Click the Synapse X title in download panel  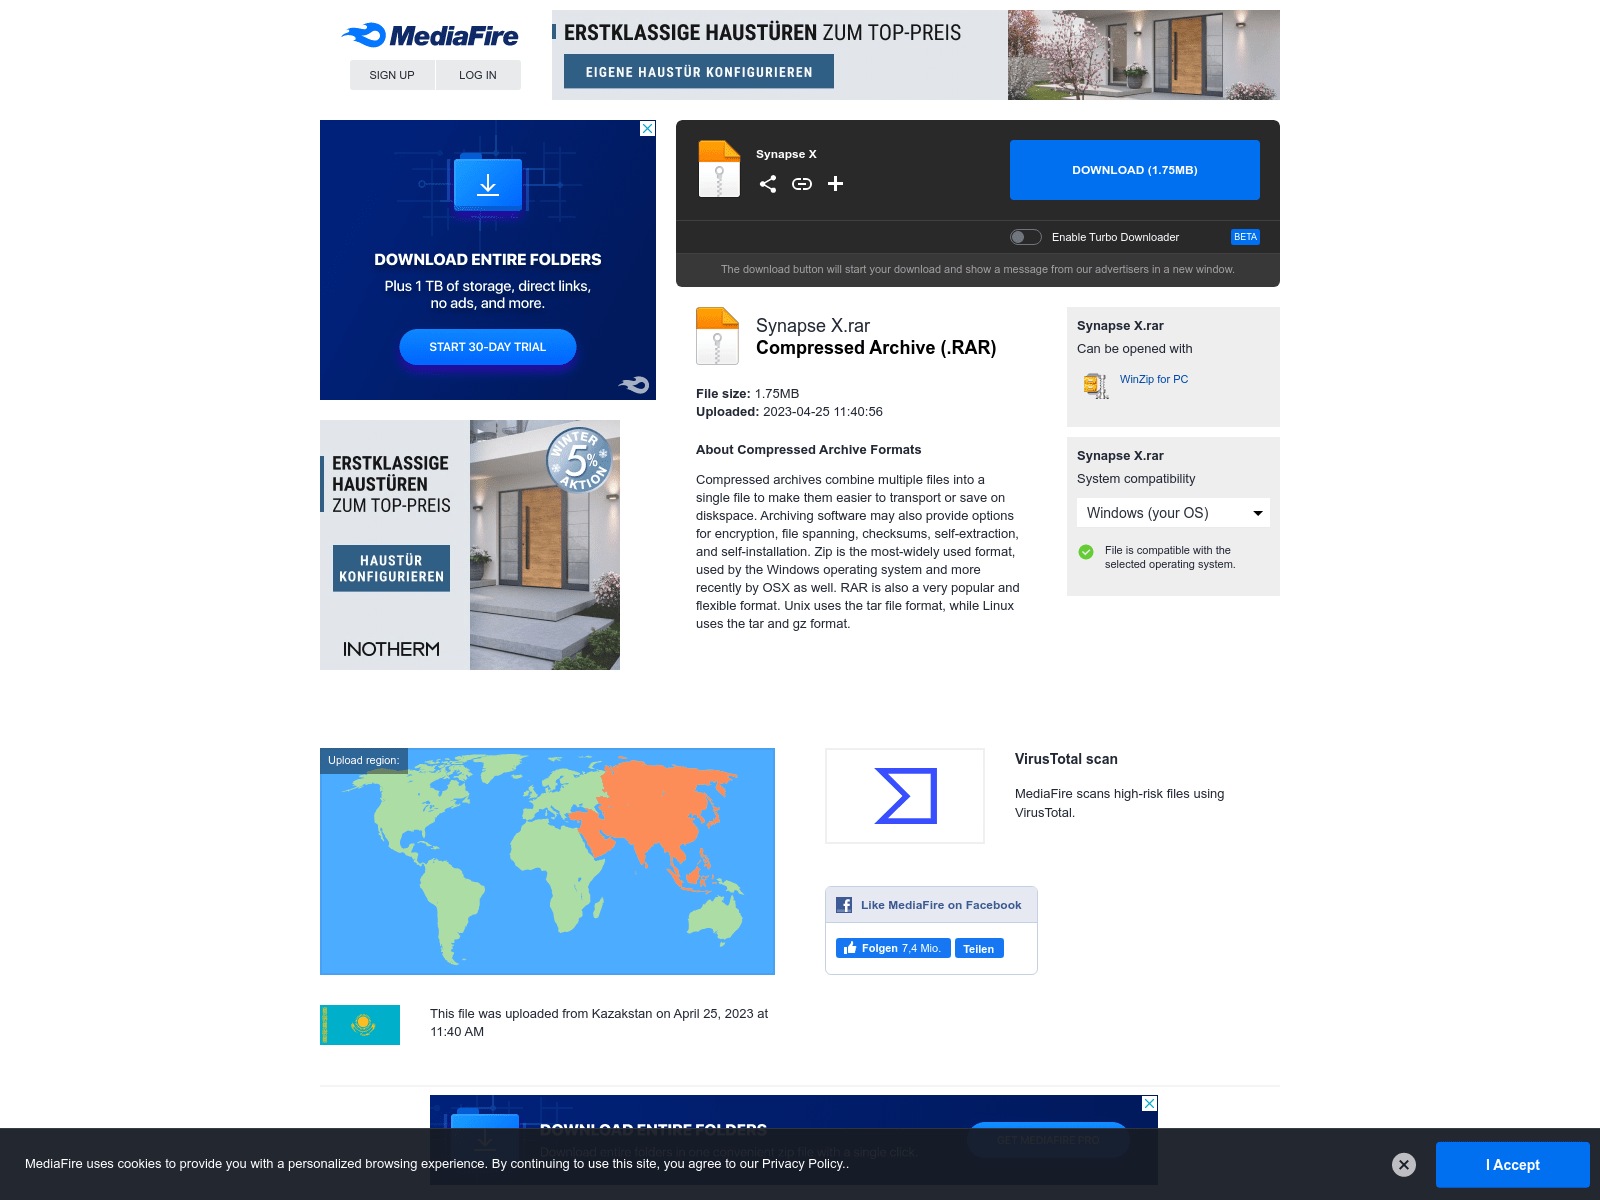pos(786,154)
